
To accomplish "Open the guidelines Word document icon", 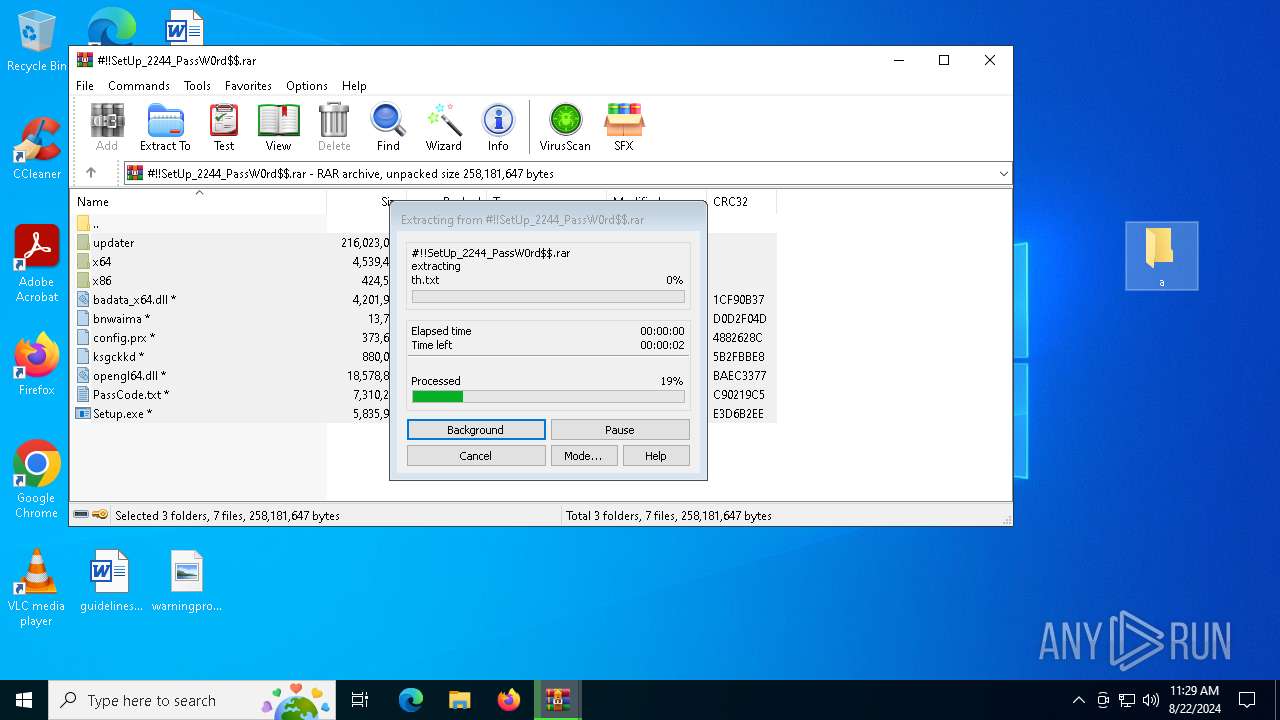I will click(110, 580).
